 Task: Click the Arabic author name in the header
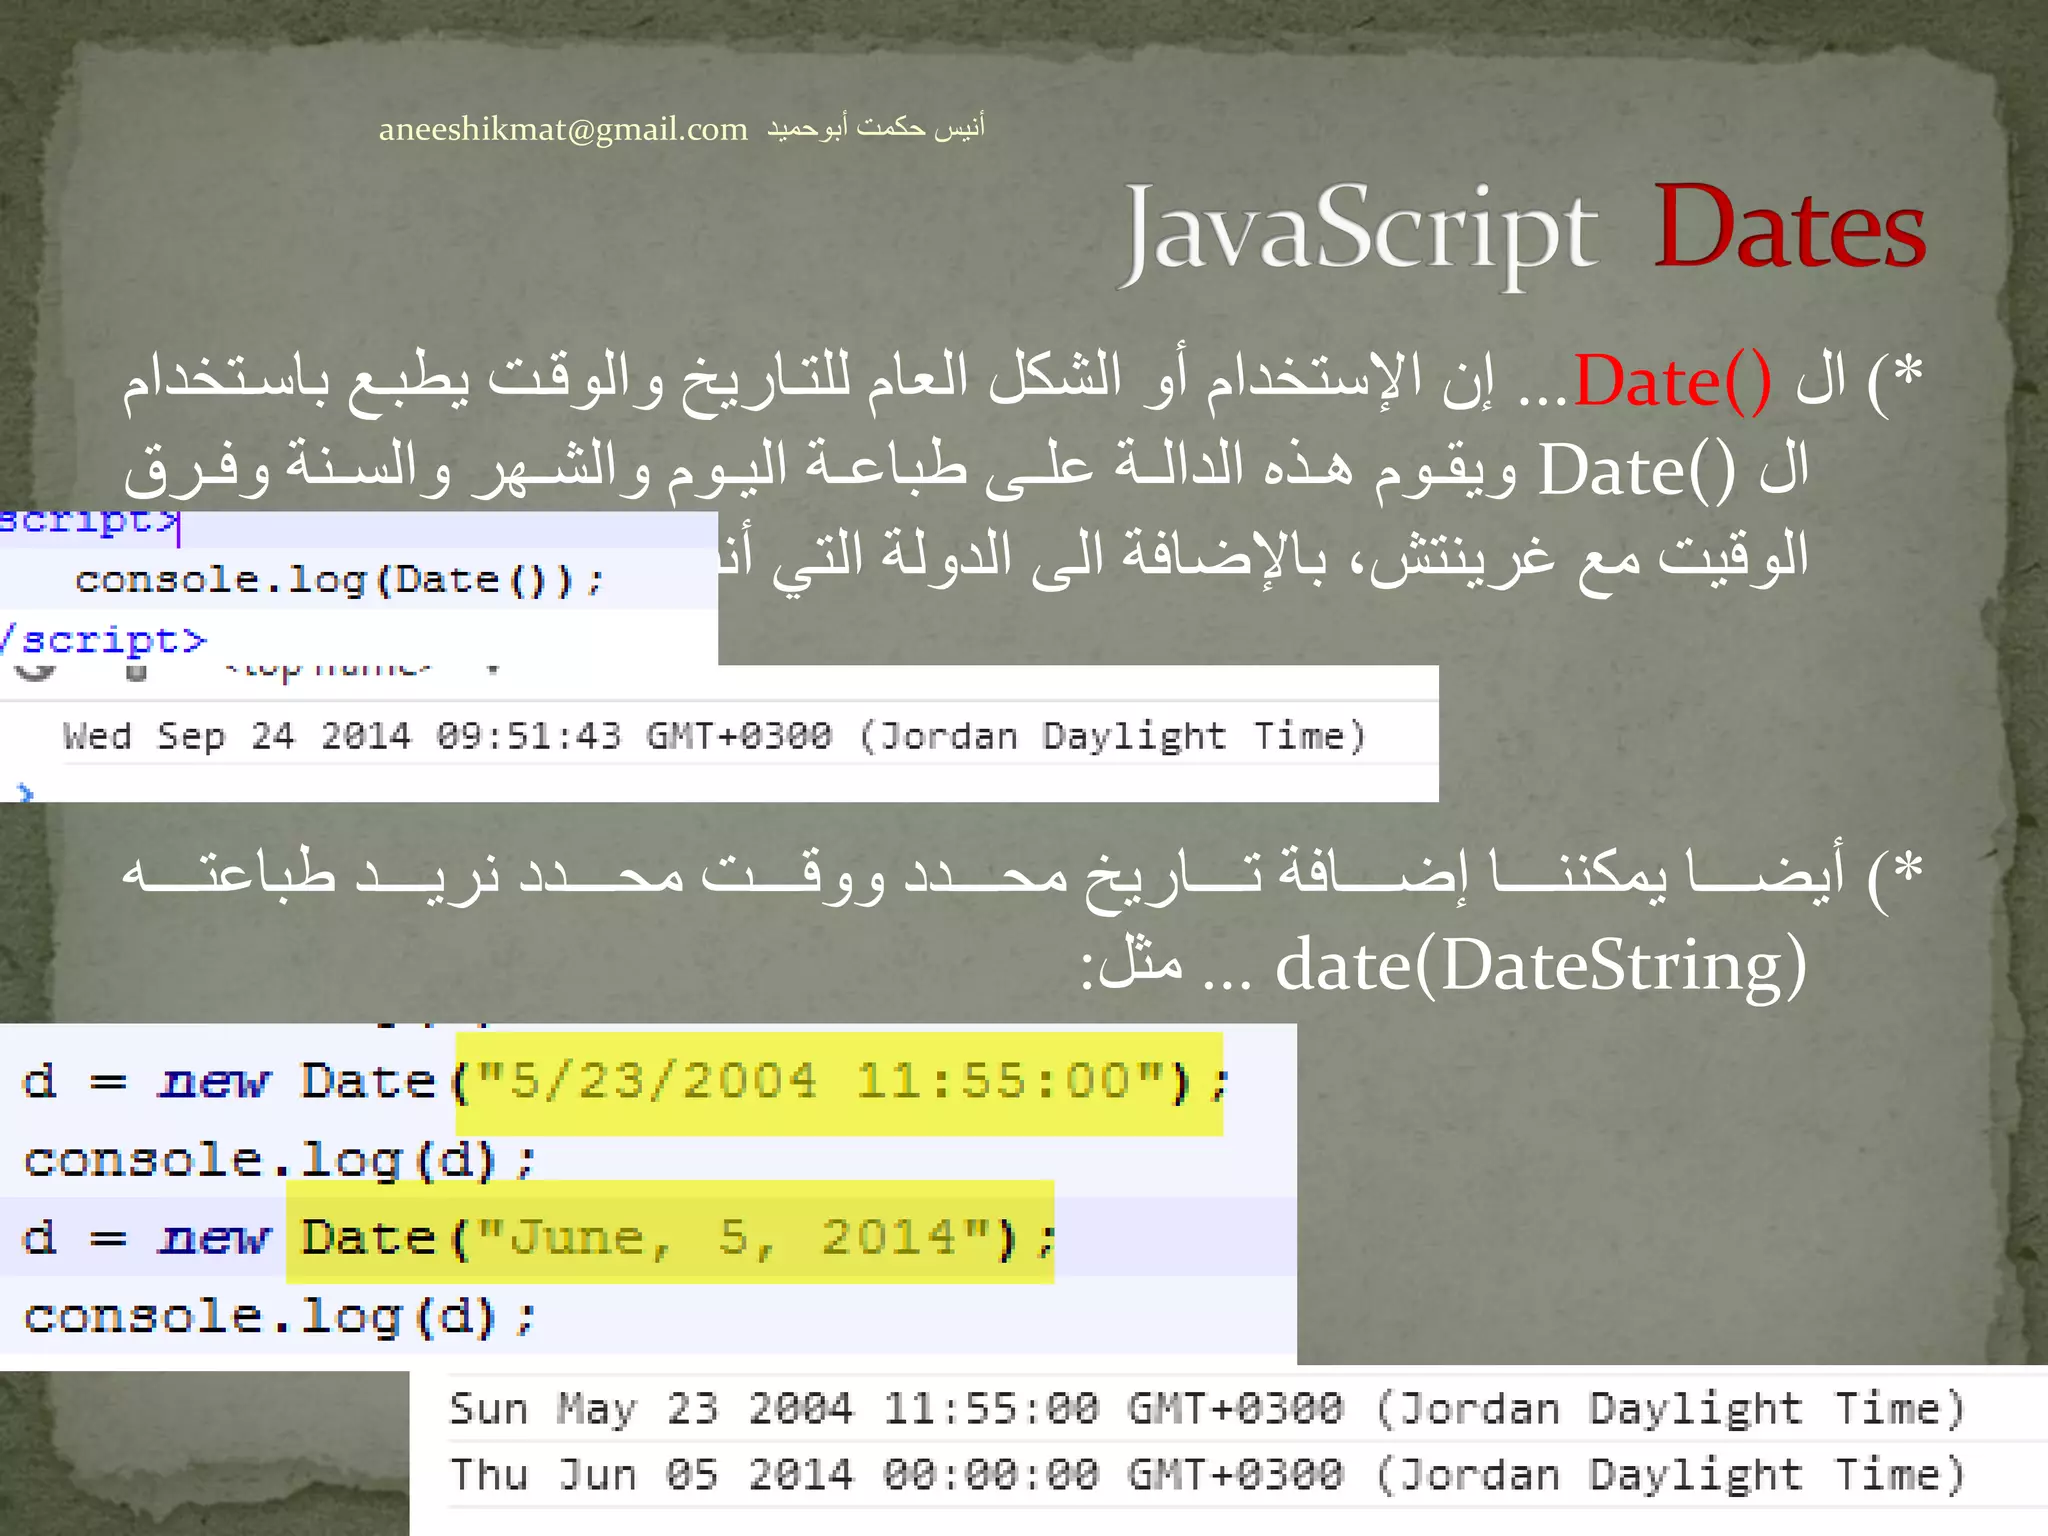point(876,127)
